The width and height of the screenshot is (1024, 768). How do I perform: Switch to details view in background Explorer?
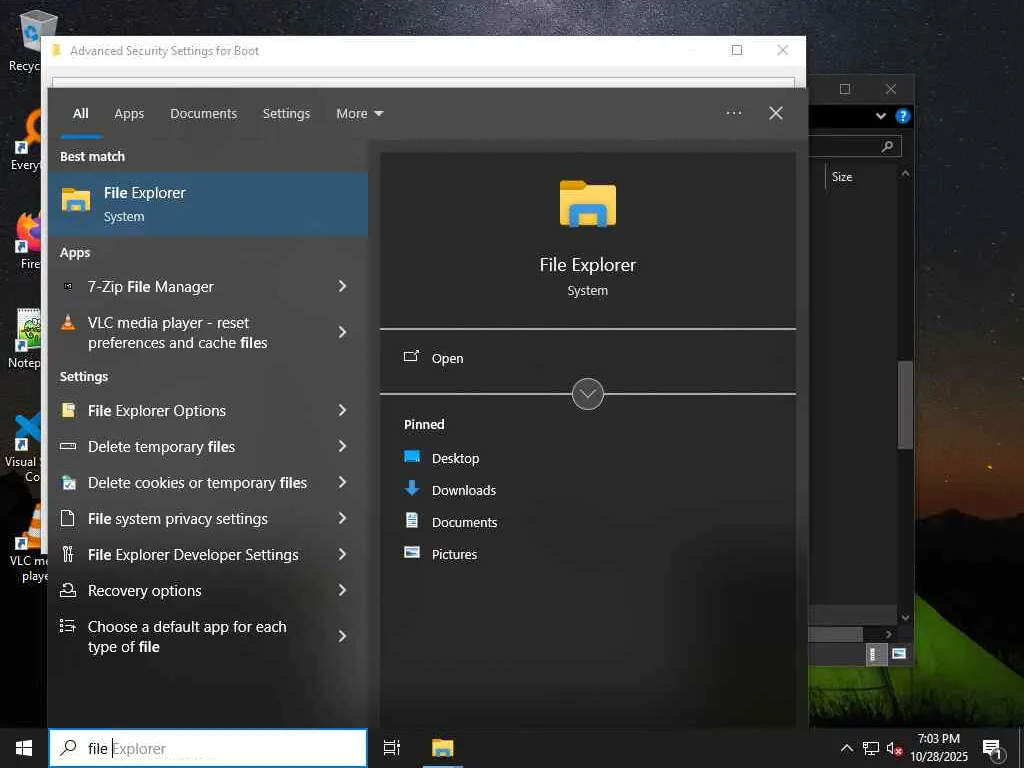coord(874,654)
